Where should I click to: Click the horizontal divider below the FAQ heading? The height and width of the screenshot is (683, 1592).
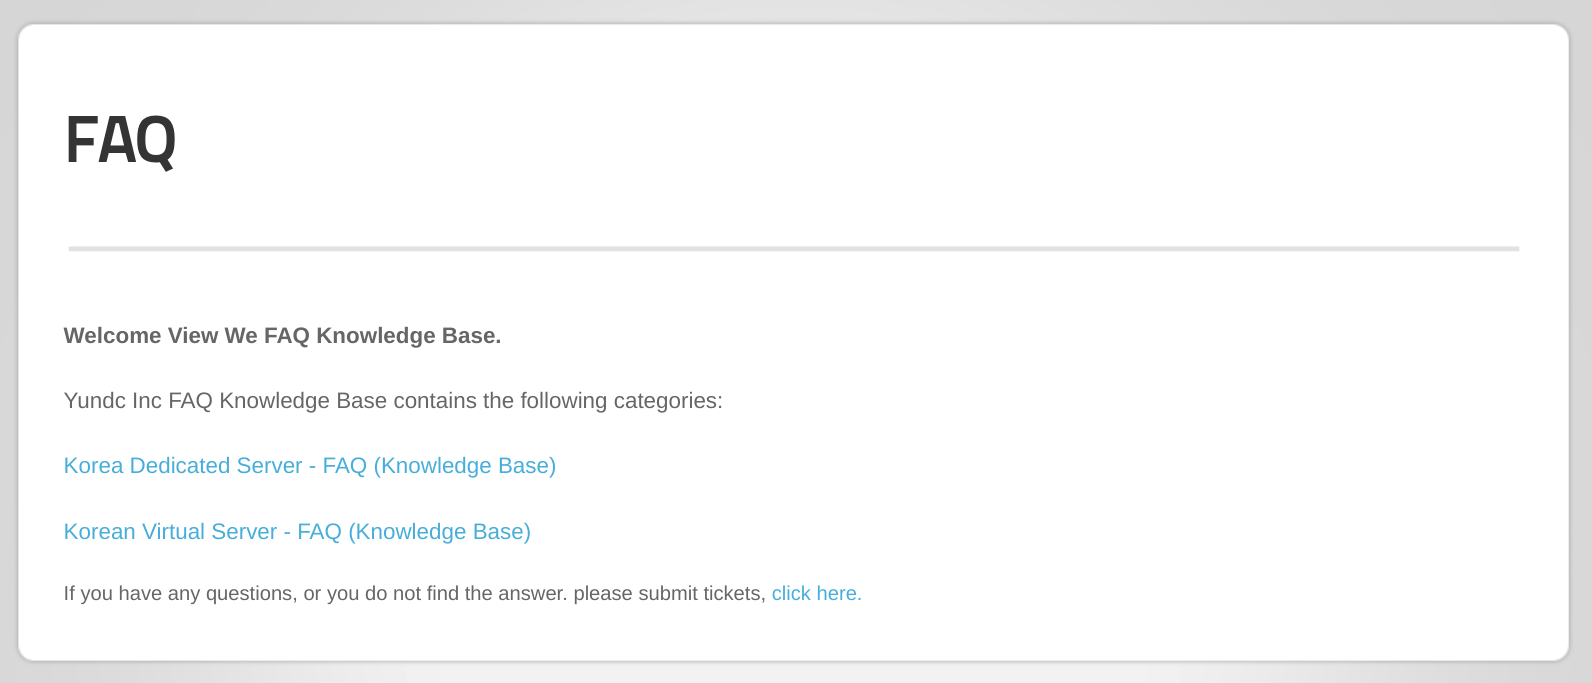(794, 248)
